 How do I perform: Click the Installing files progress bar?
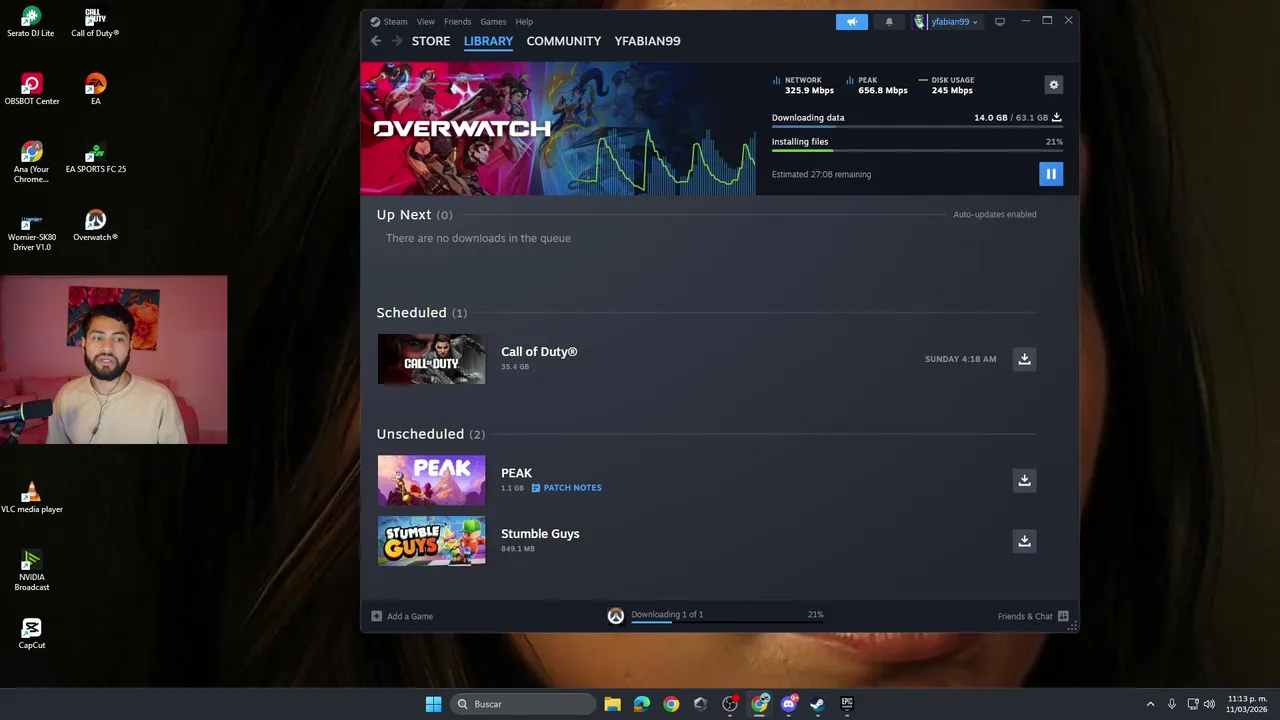pyautogui.click(x=916, y=151)
